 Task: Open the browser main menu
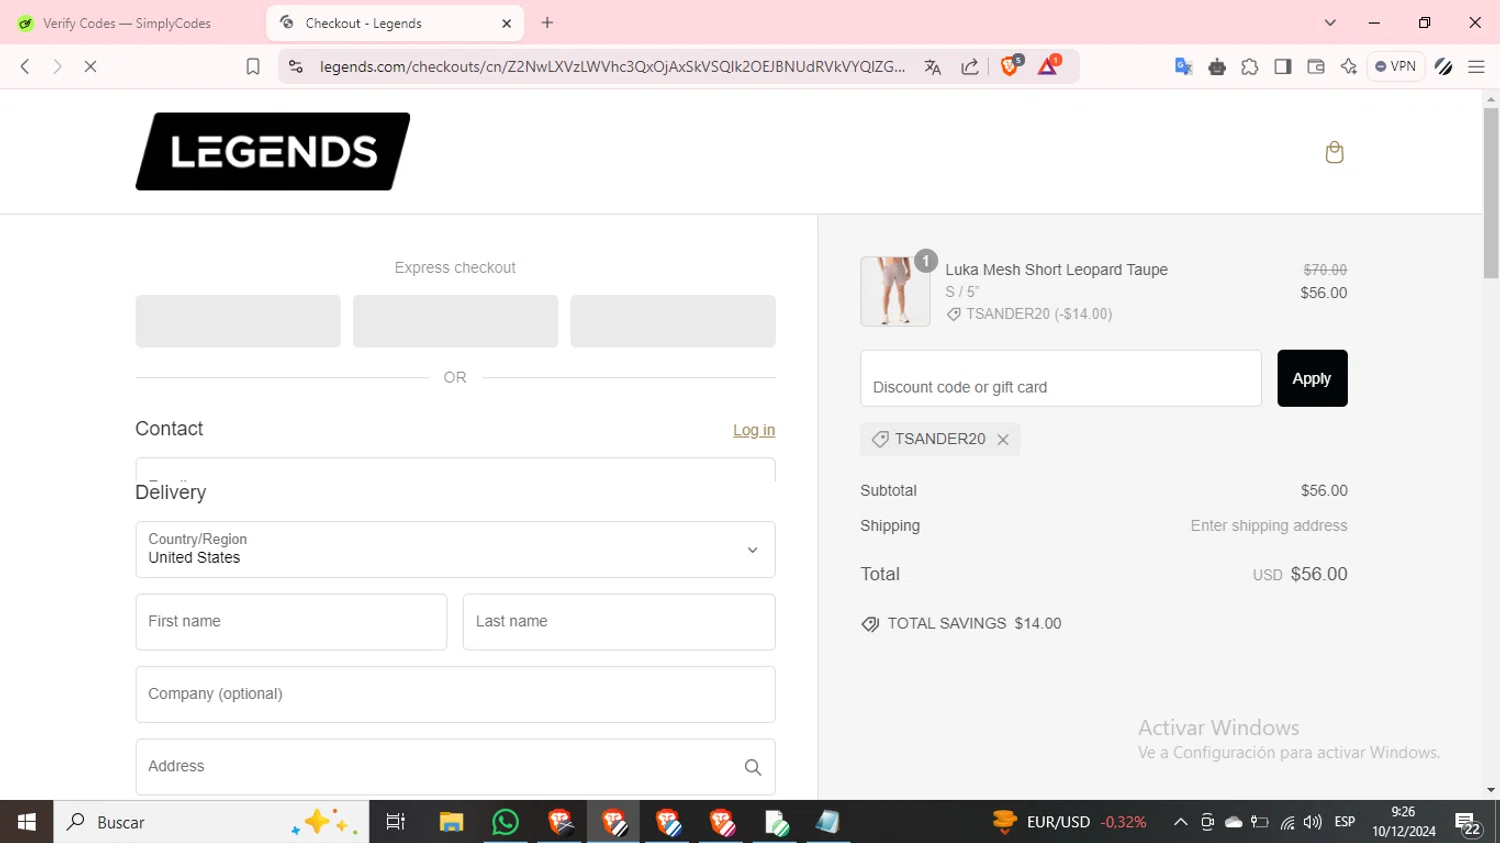pyautogui.click(x=1477, y=67)
